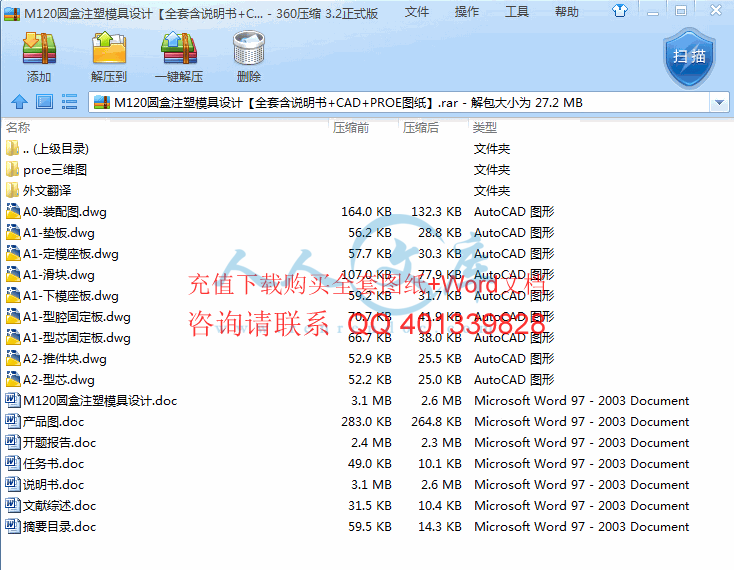734x570 pixels.
Task: Select the file name 'A1-定模座板.dwg'
Action: click(x=71, y=254)
